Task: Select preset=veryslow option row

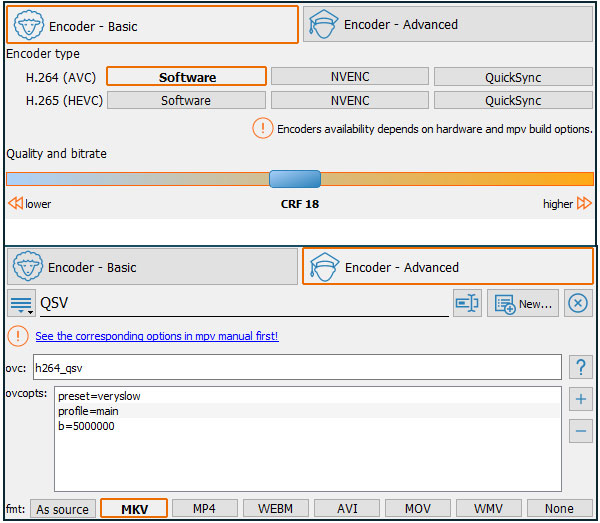Action: coord(308,396)
